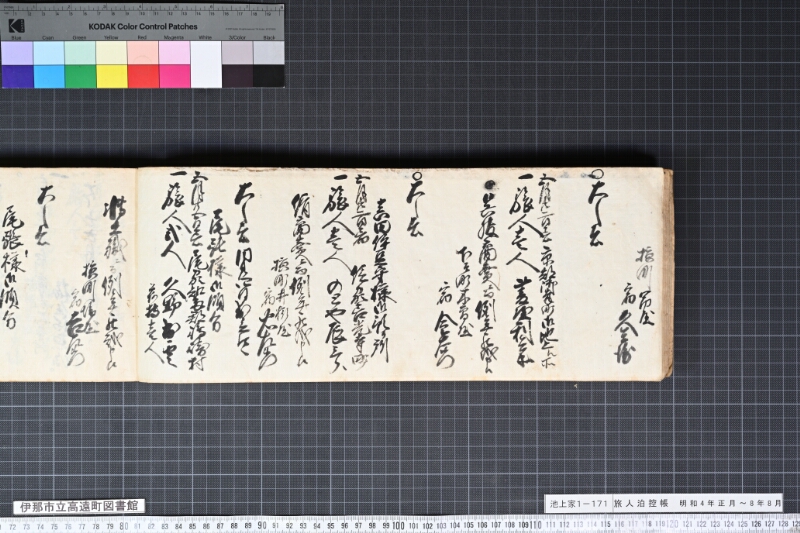Click the 100 mark on the bottom ruler
Viewport: 800px width, 533px height.
(x=398, y=525)
